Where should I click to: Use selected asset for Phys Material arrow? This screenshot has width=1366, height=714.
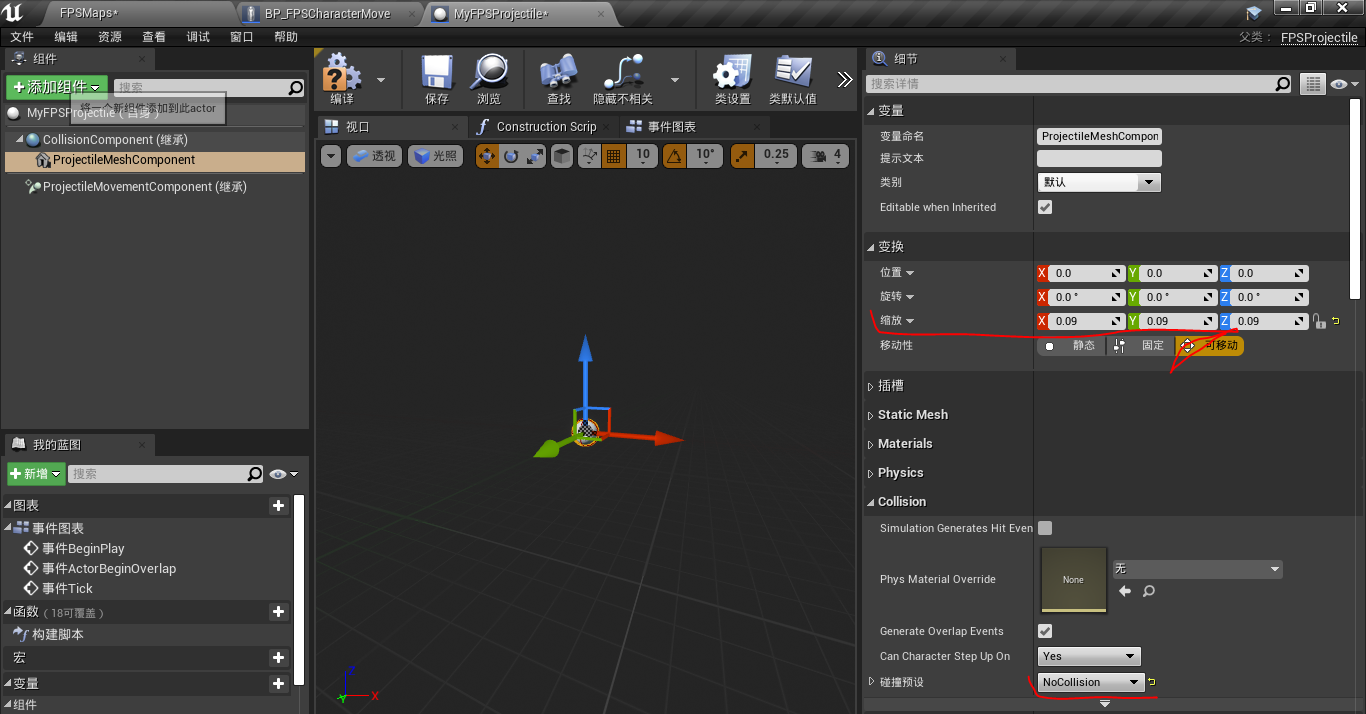(1125, 591)
